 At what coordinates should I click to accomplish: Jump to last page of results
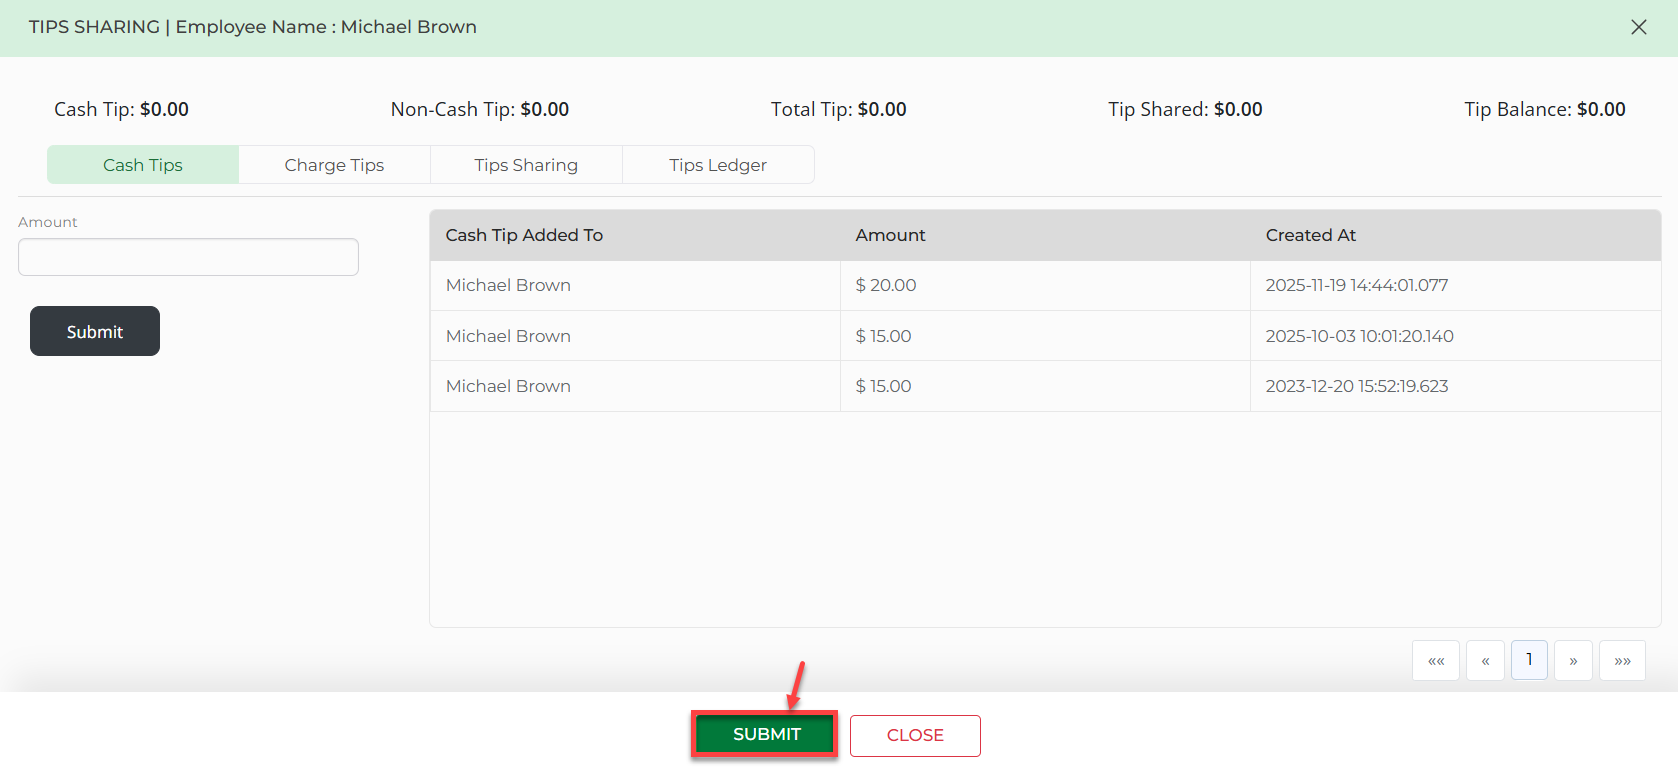pos(1622,661)
